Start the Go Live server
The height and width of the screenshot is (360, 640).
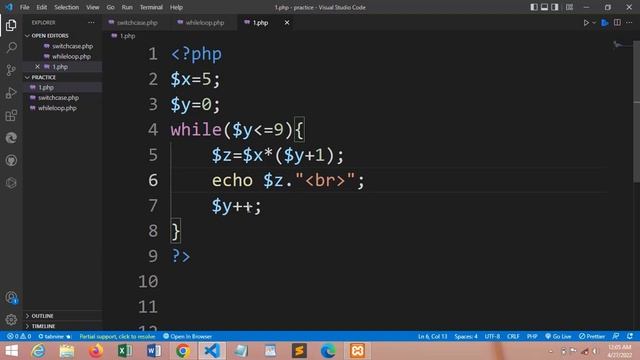(x=558, y=337)
